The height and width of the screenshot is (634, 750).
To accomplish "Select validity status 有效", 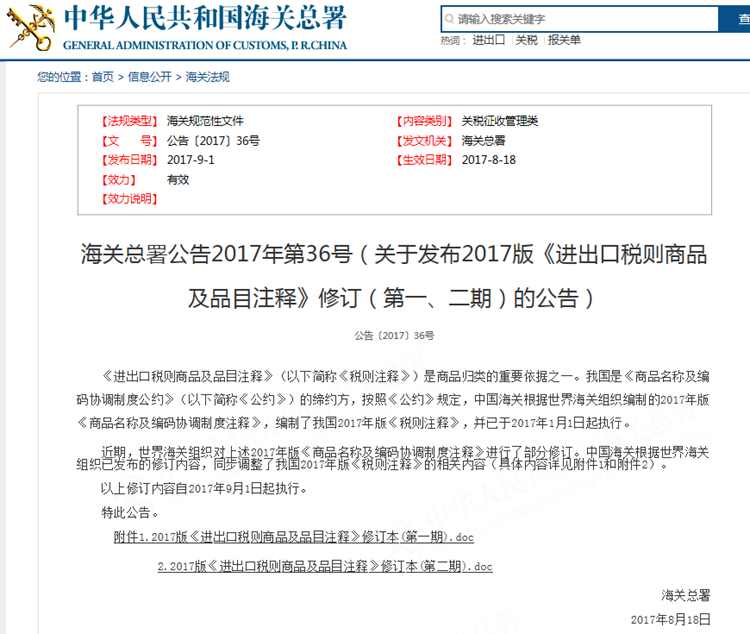I will [178, 180].
